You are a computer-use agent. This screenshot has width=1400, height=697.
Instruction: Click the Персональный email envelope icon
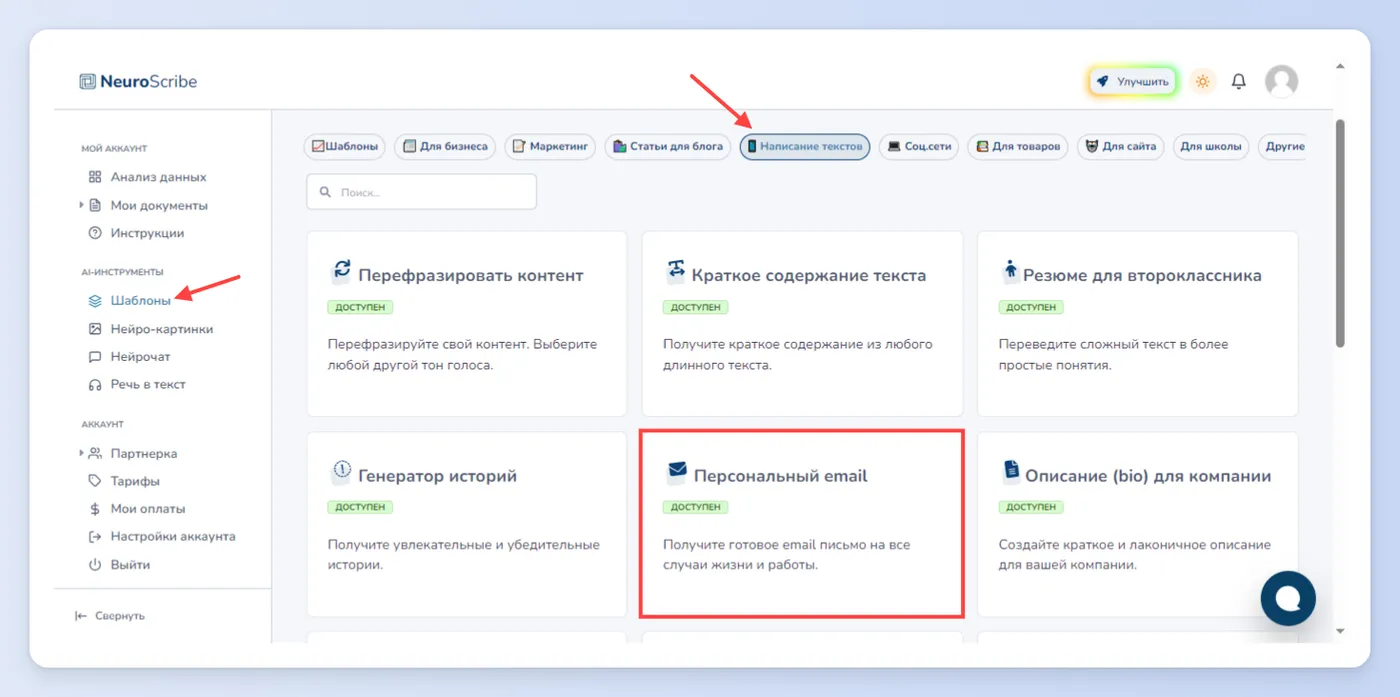(677, 472)
